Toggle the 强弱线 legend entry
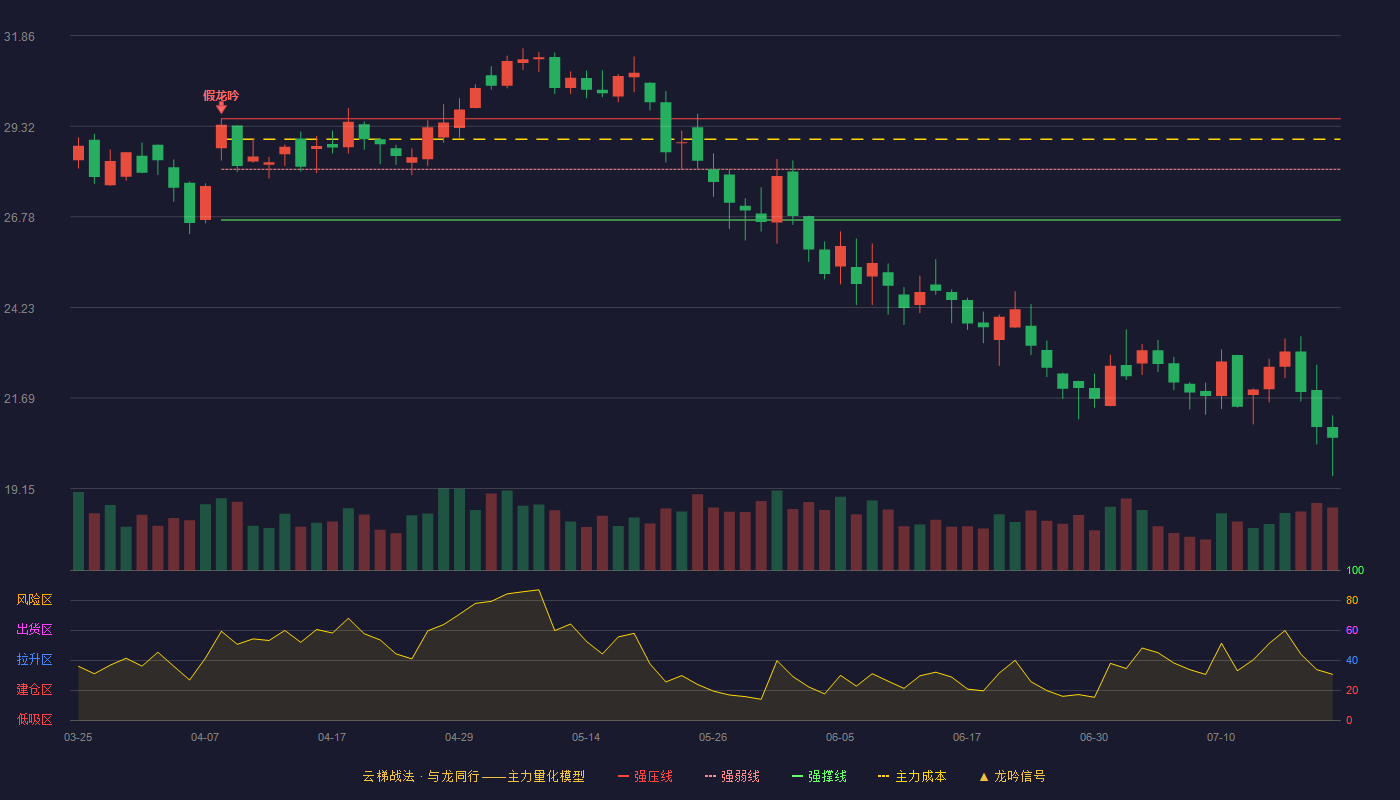Viewport: 1400px width, 800px height. pos(732,776)
